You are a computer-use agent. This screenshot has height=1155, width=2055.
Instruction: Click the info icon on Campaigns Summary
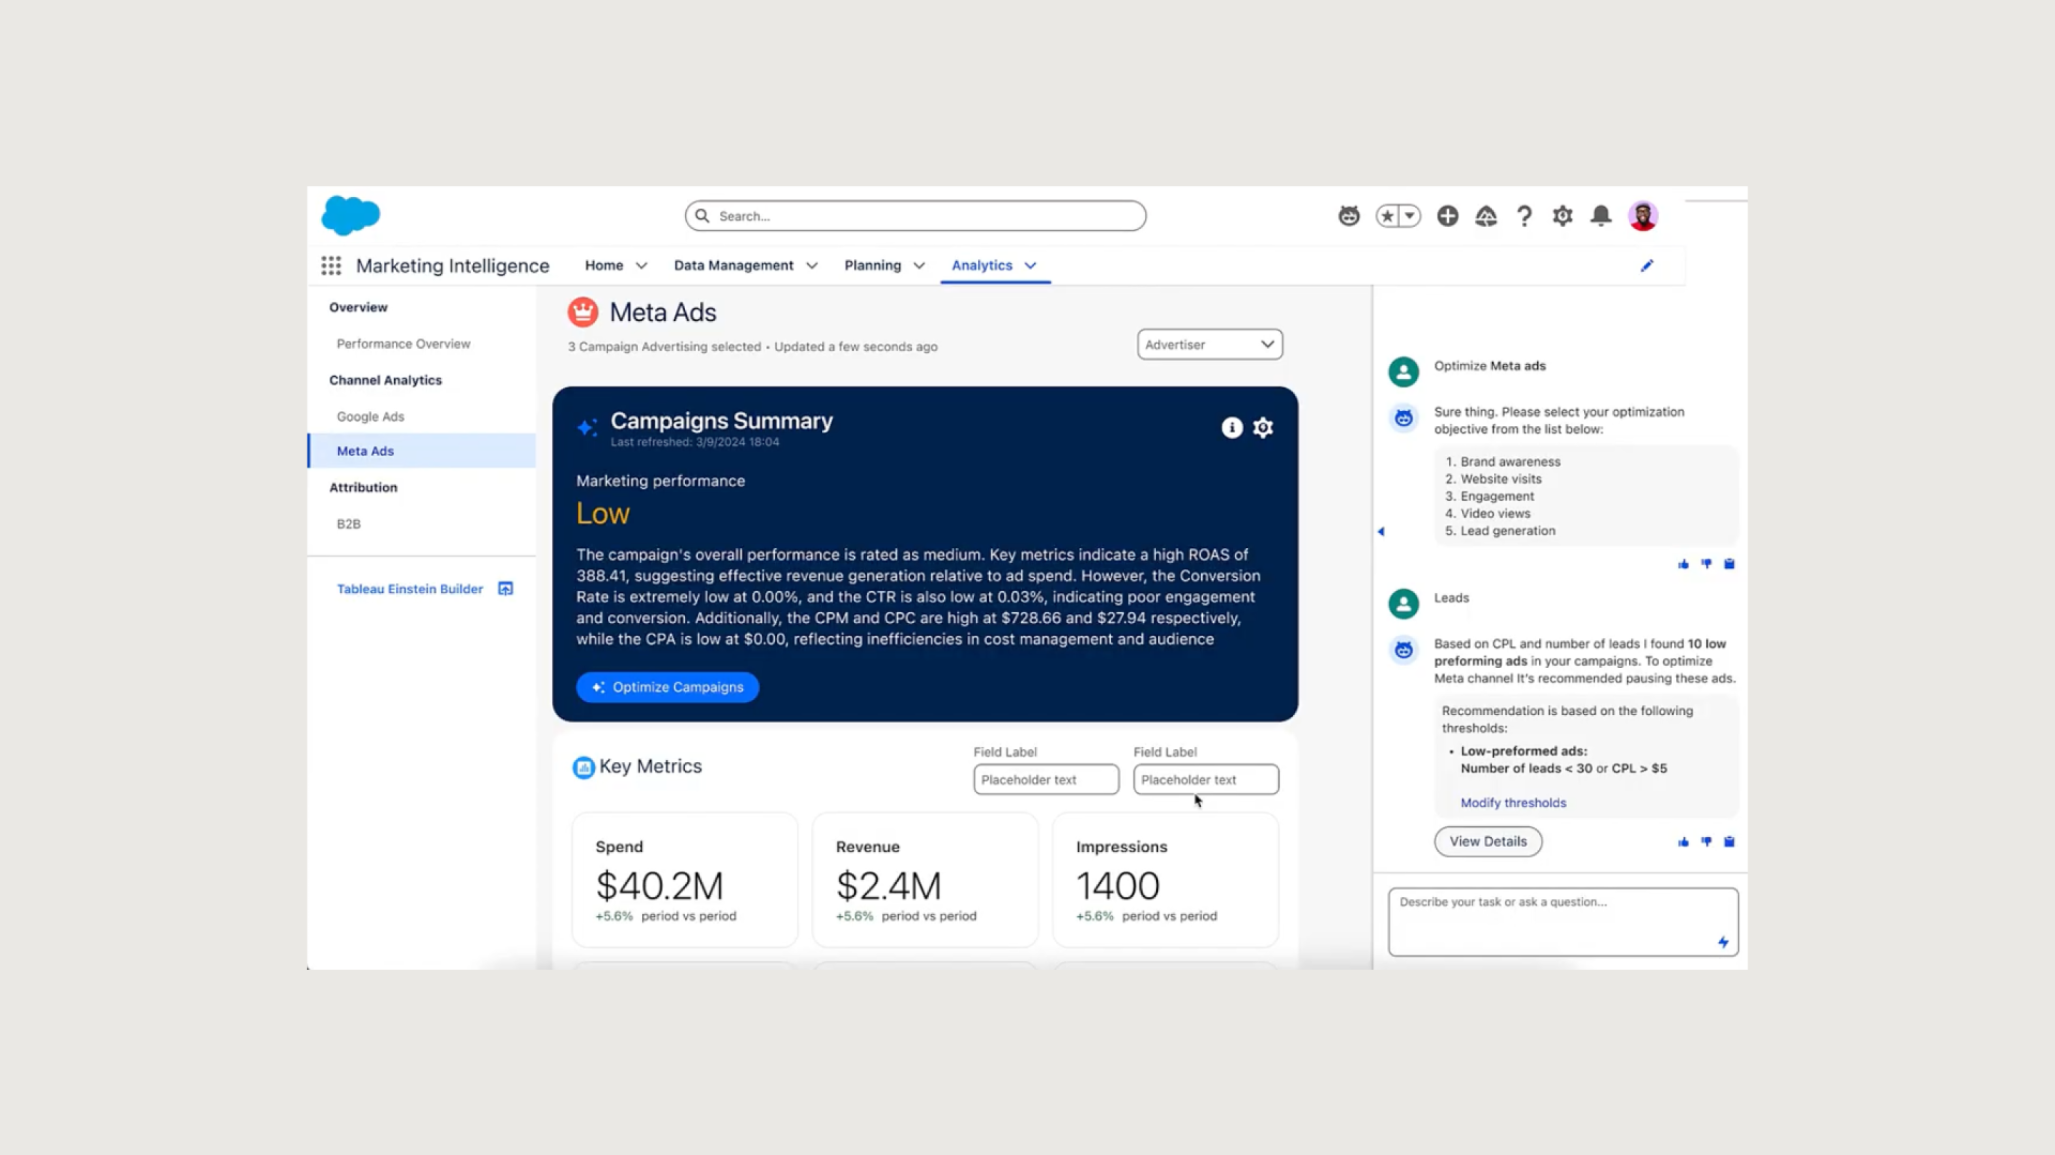click(x=1231, y=427)
